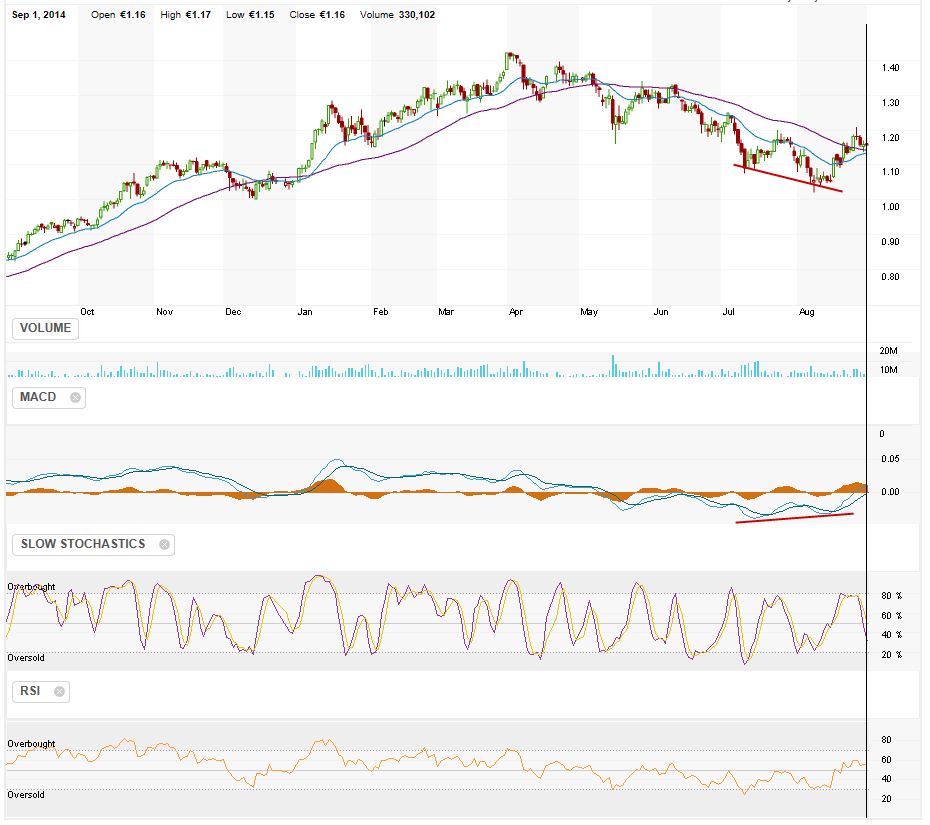The width and height of the screenshot is (930, 825).
Task: Click the High €1.17 value
Action: pyautogui.click(x=186, y=15)
